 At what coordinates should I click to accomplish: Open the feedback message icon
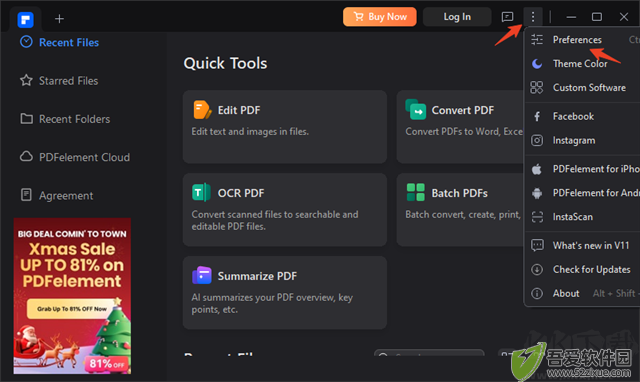tap(507, 17)
